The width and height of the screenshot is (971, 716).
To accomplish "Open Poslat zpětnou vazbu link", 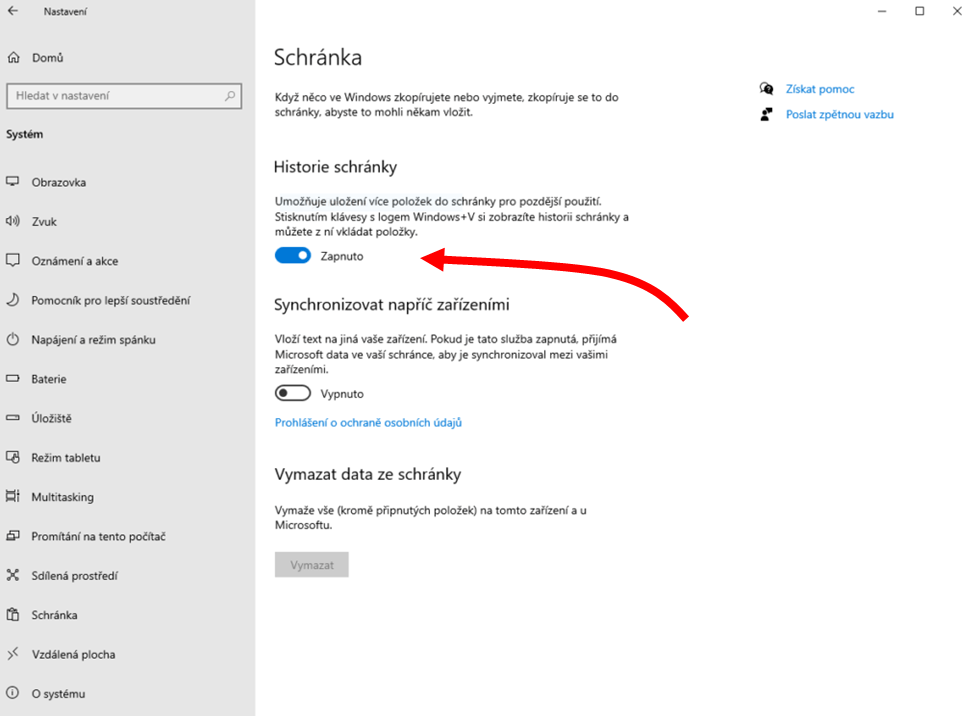I will point(839,115).
